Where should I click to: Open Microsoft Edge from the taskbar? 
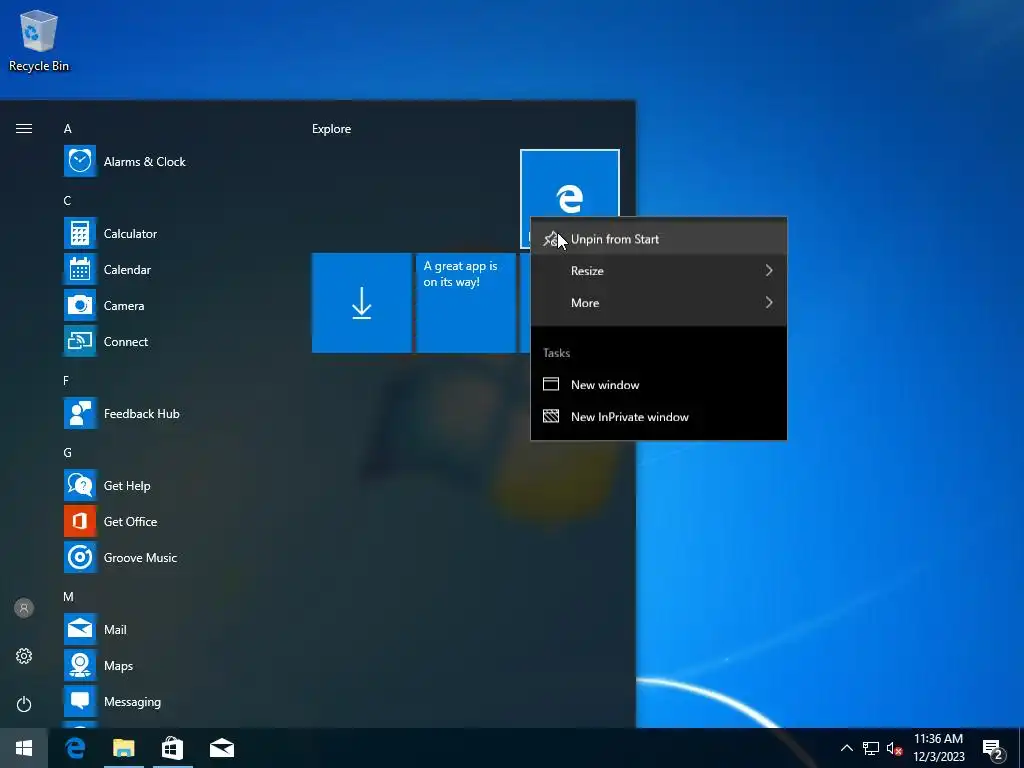click(75, 748)
